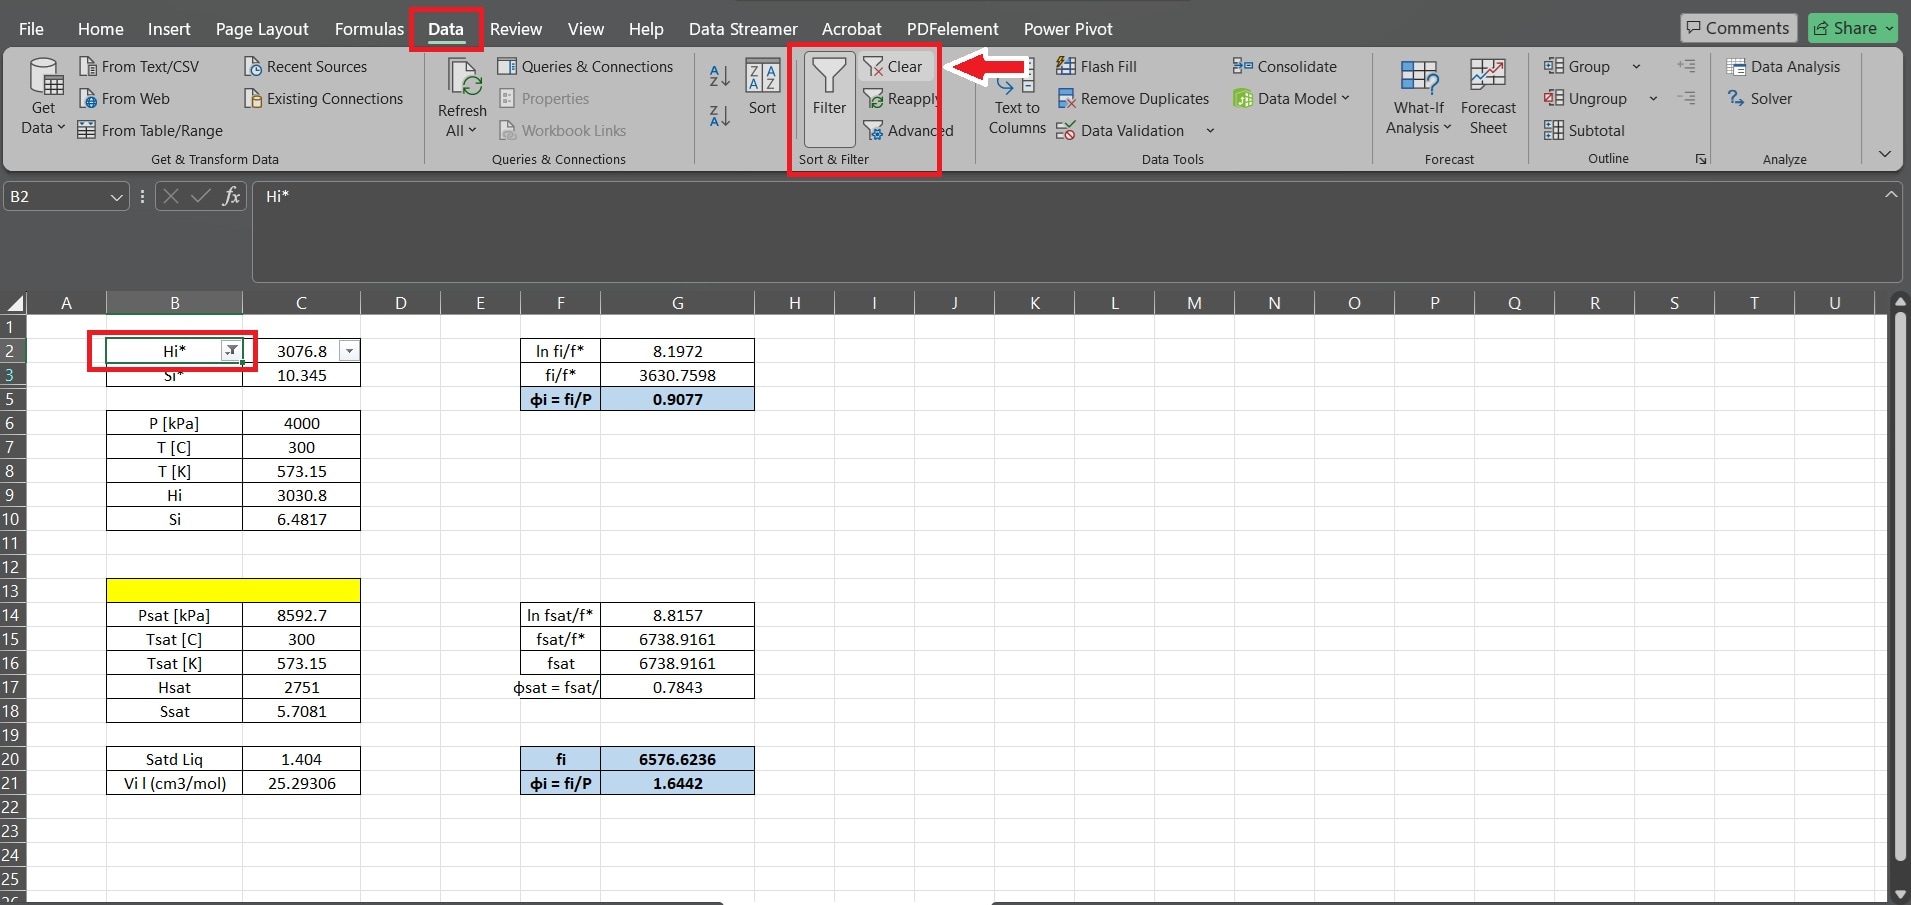
Task: Go to the Formulas tab
Action: coord(369,29)
